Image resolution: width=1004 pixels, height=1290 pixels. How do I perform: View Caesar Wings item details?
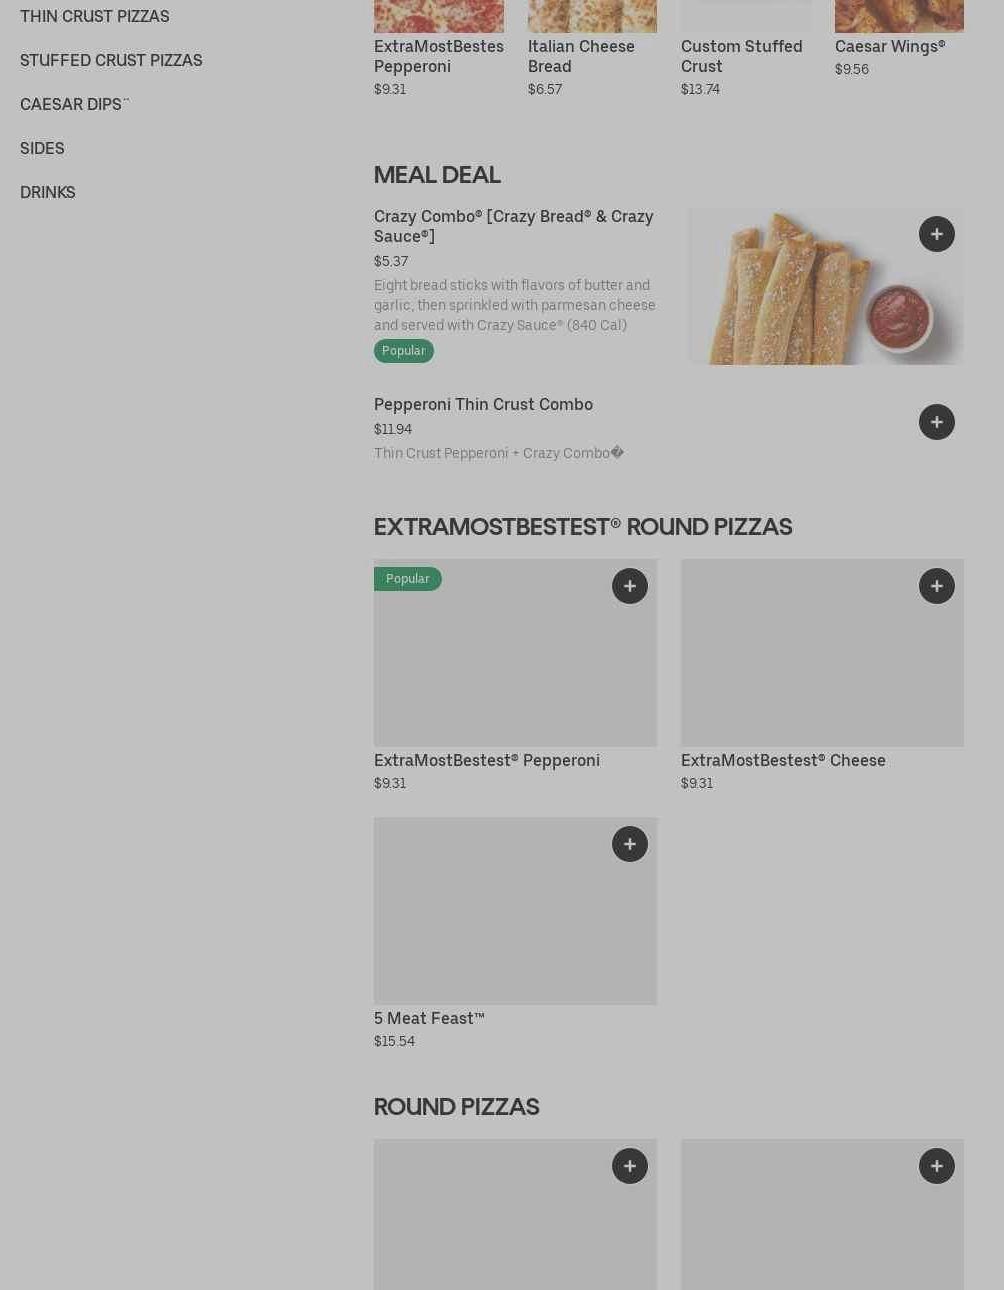889,46
